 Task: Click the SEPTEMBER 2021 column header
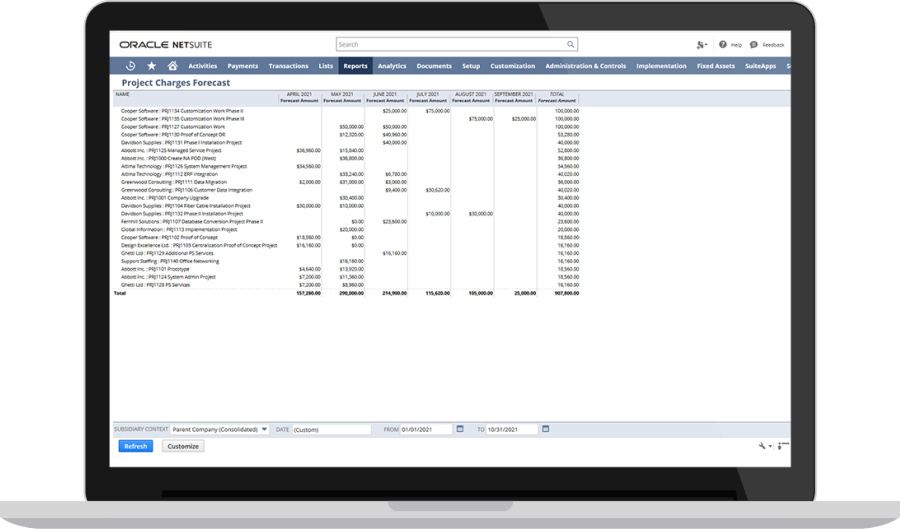coord(514,94)
